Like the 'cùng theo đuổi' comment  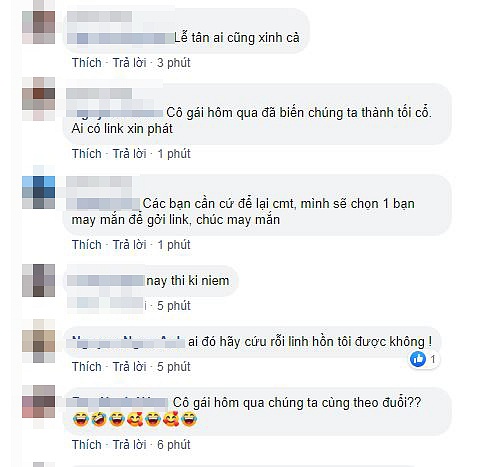point(87,445)
